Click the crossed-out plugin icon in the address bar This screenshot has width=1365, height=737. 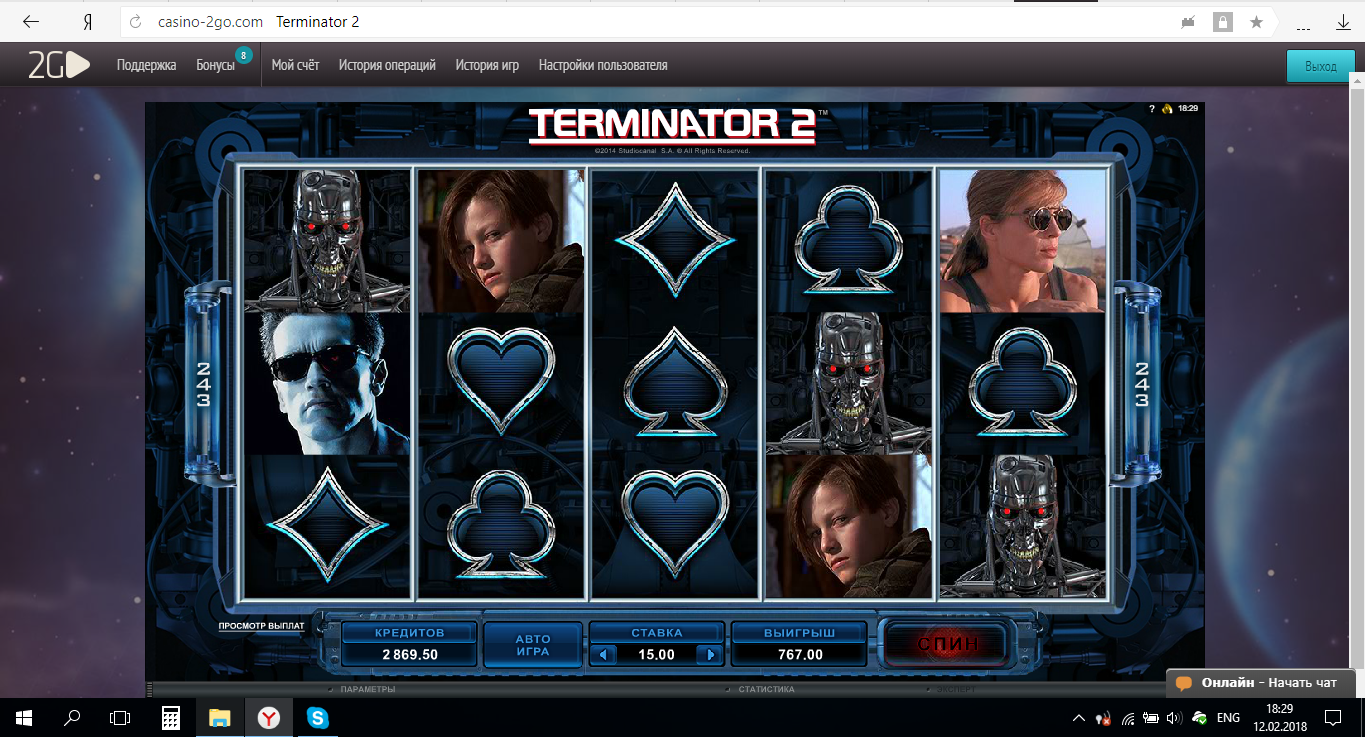(1189, 22)
